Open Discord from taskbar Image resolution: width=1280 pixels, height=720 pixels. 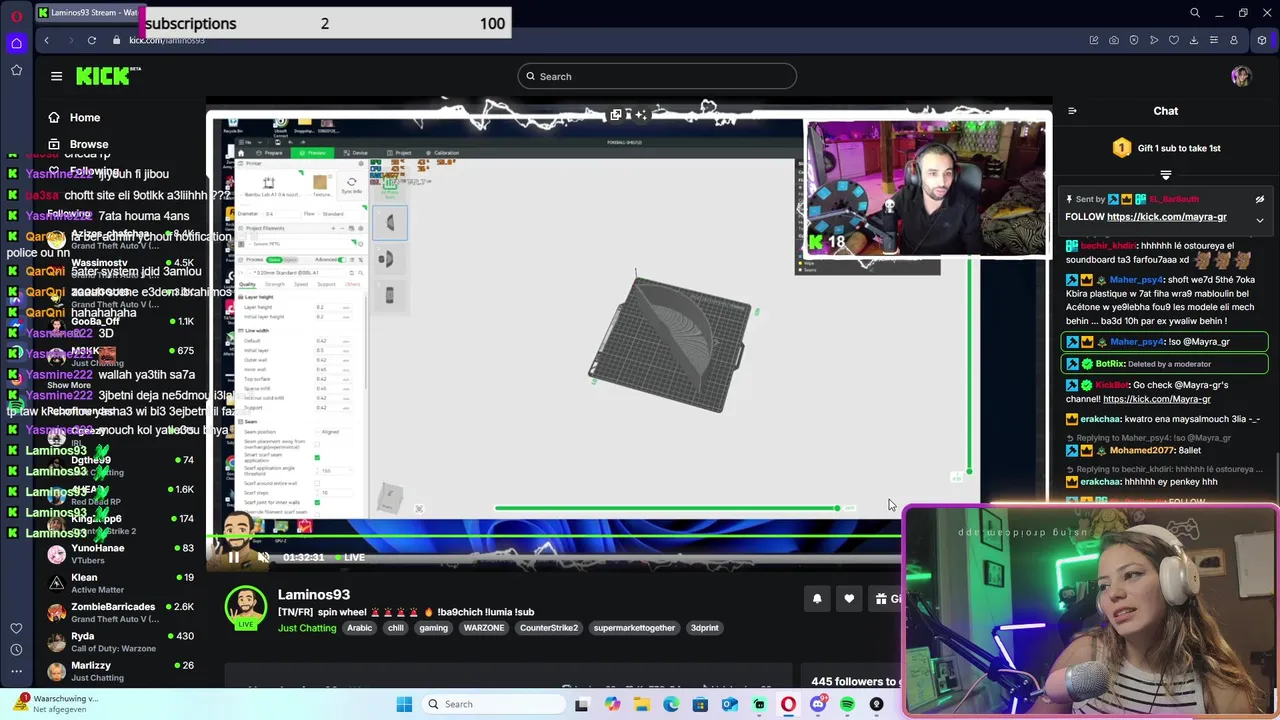coord(818,704)
